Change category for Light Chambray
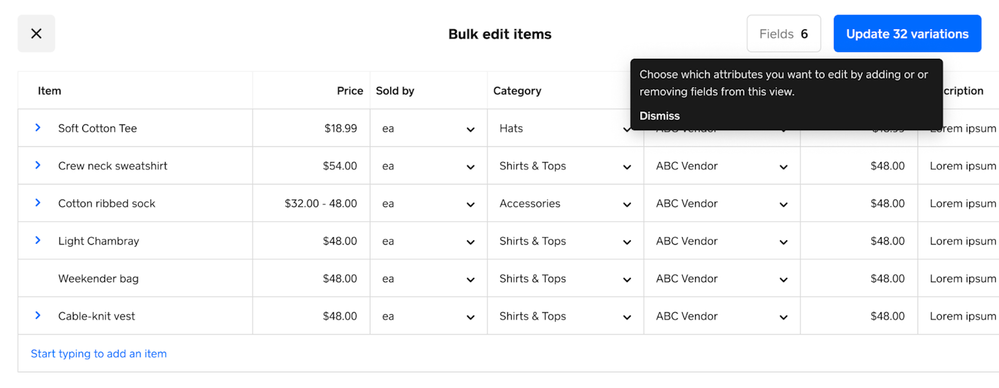Screen dimensions: 999x388 point(566,241)
